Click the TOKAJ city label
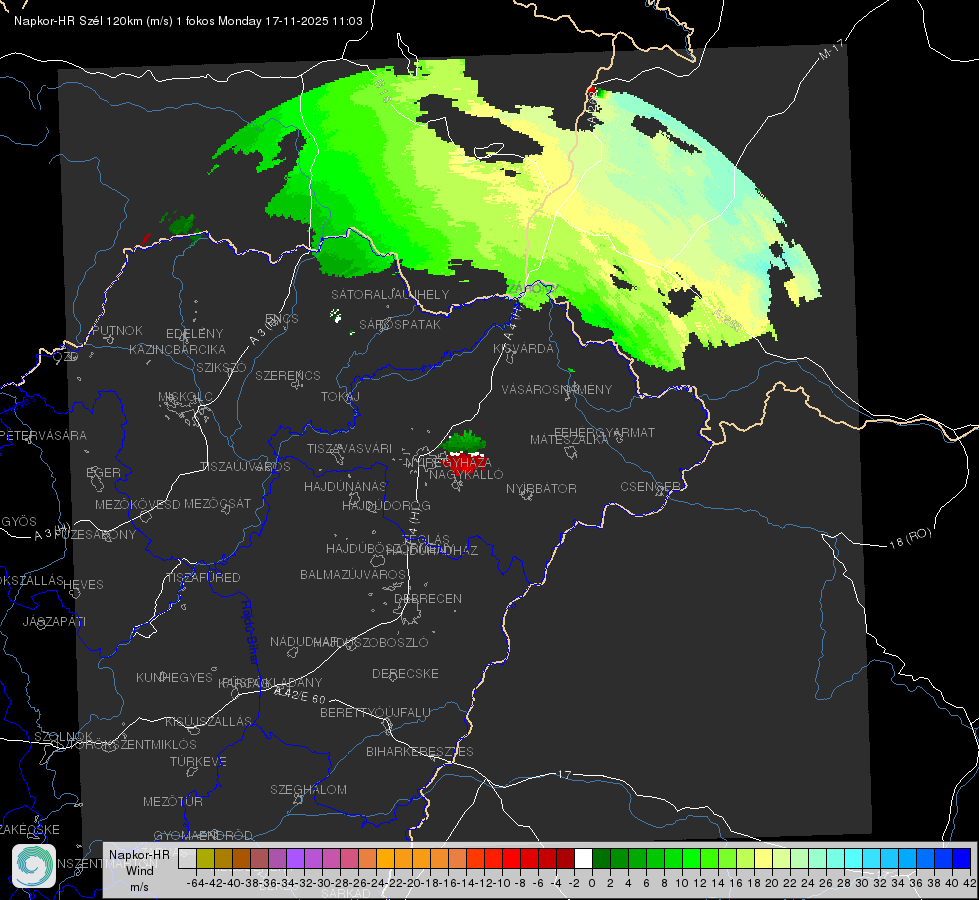Image resolution: width=979 pixels, height=900 pixels. (x=340, y=397)
